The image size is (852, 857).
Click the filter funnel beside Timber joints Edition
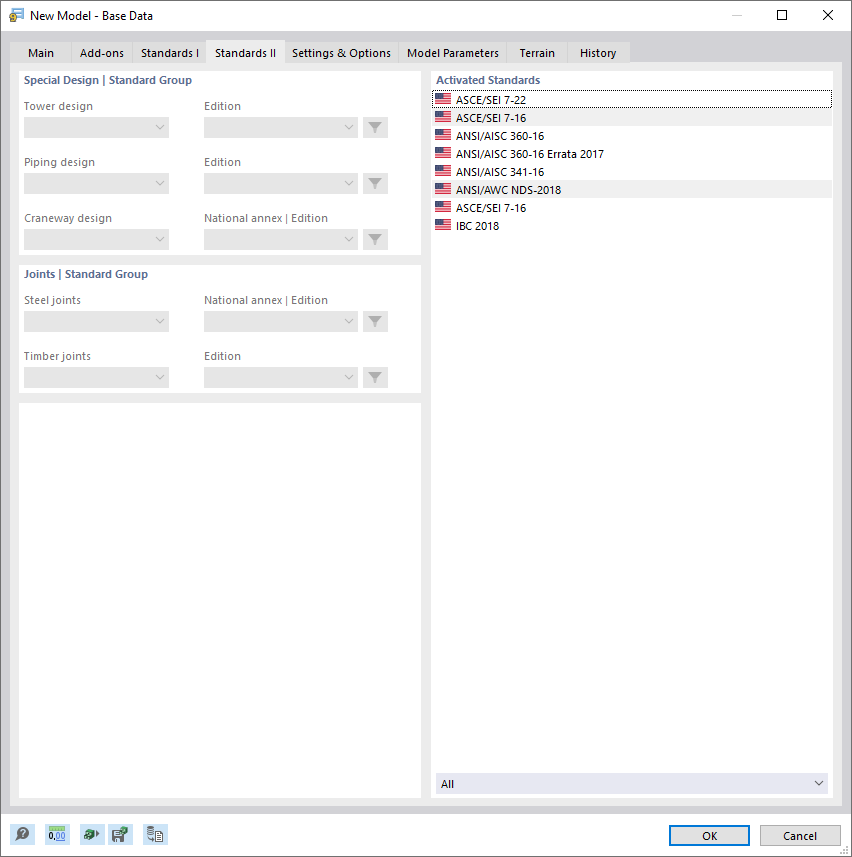point(375,377)
